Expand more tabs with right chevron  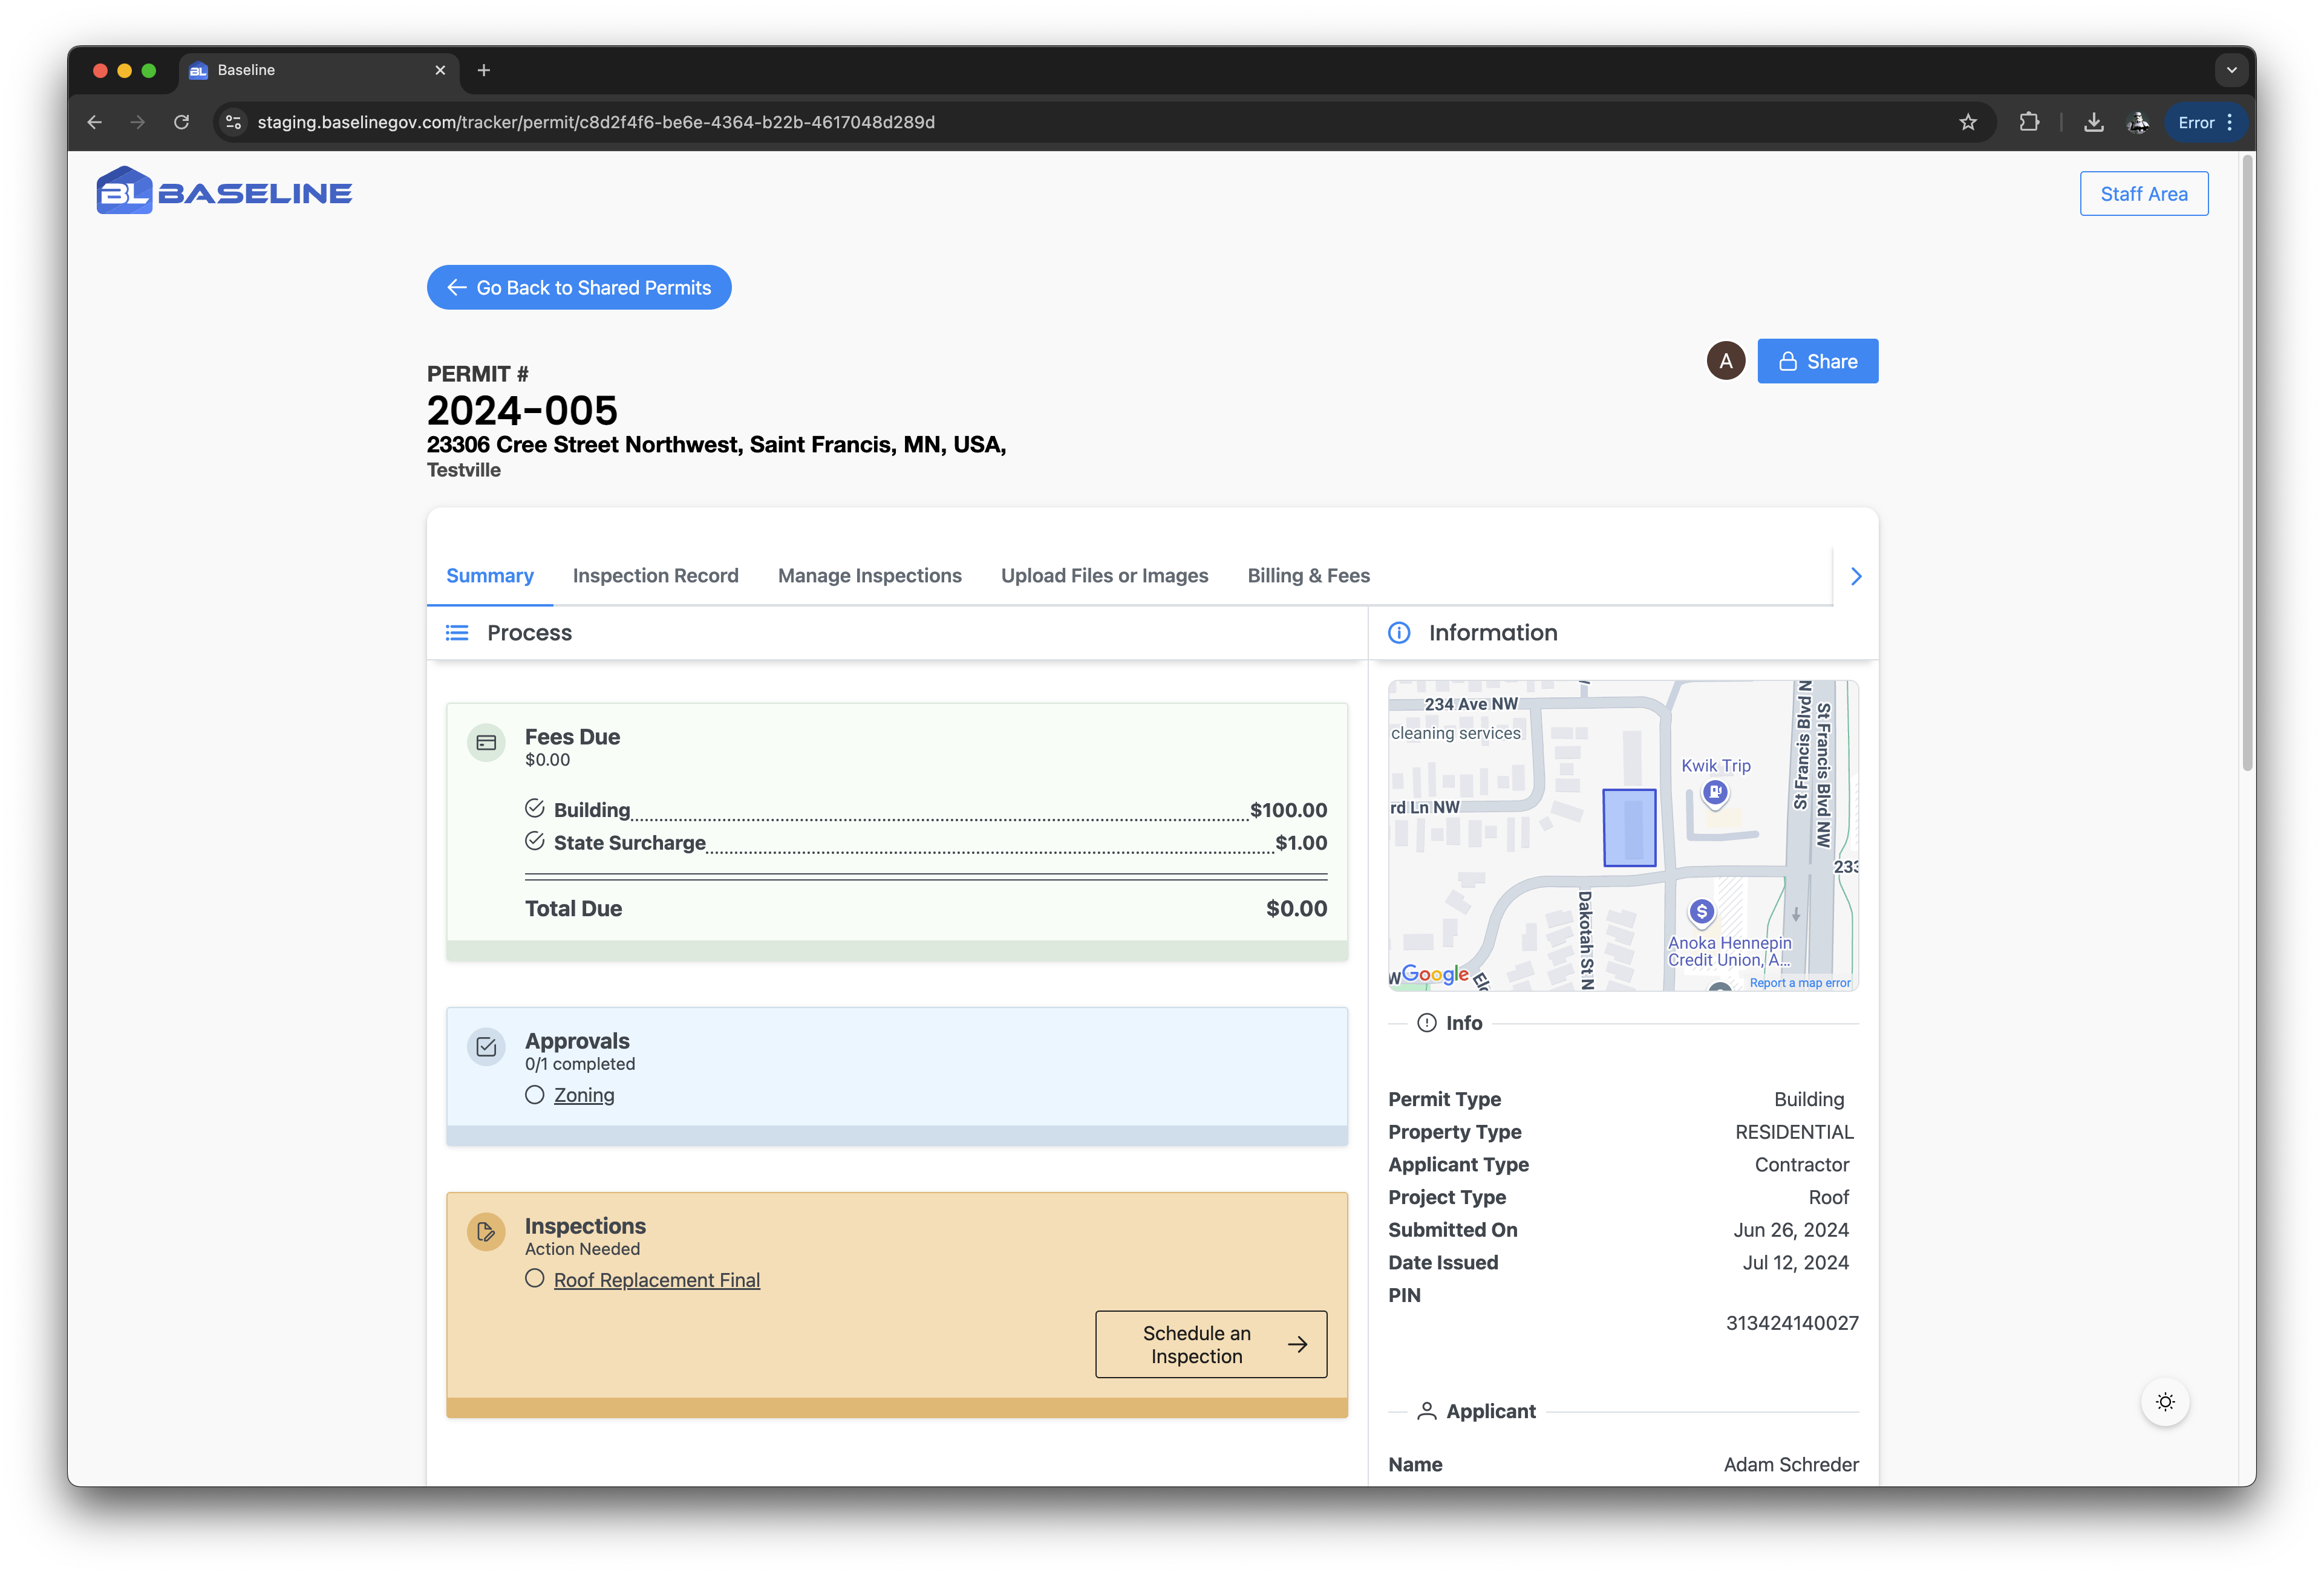(x=1856, y=576)
